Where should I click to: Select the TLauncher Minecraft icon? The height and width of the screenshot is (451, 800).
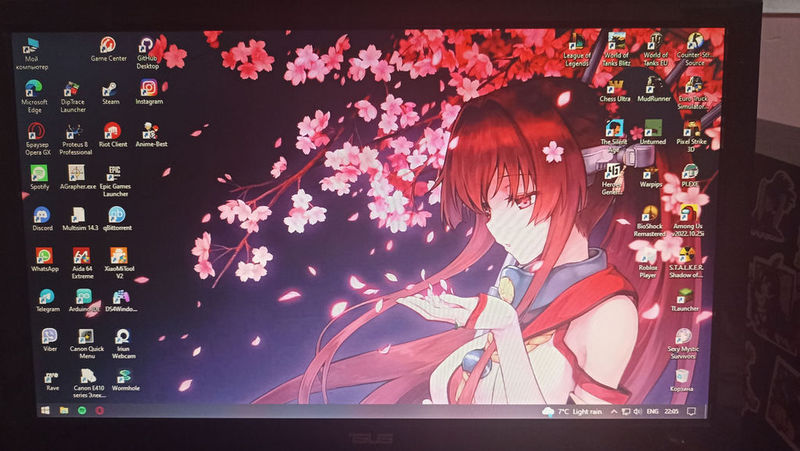(685, 300)
